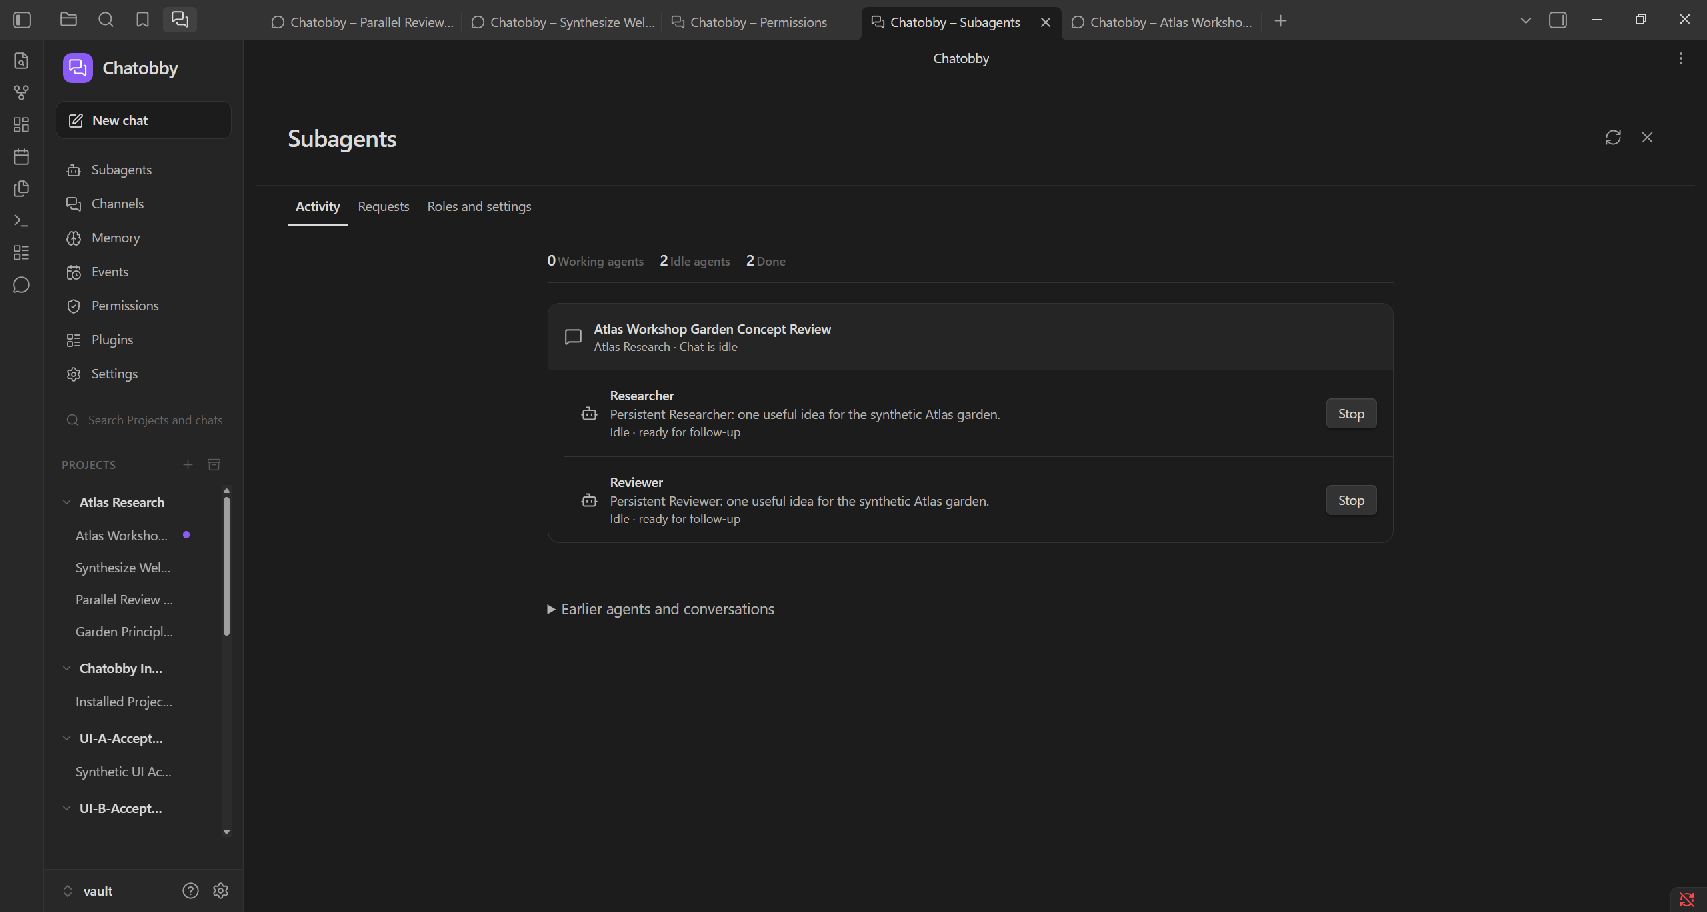Open Events in sidebar menu
The height and width of the screenshot is (912, 1707).
tap(143, 272)
